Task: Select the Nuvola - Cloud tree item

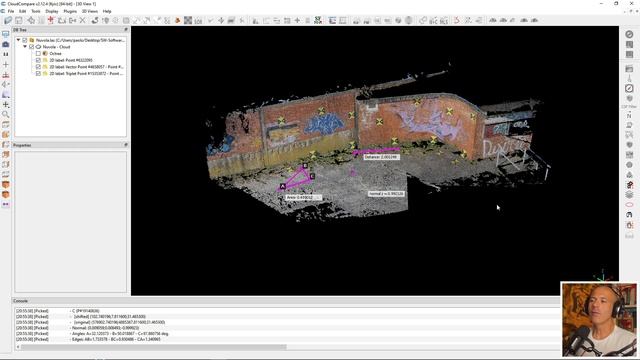Action: [56, 47]
